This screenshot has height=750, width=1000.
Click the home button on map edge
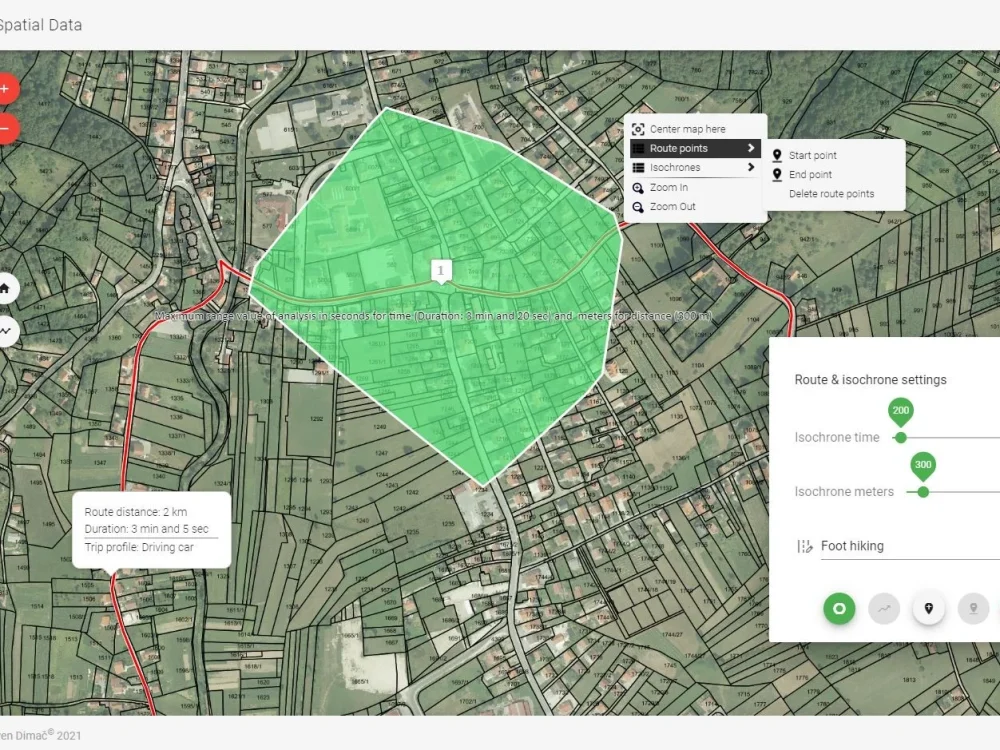pyautogui.click(x=5, y=289)
